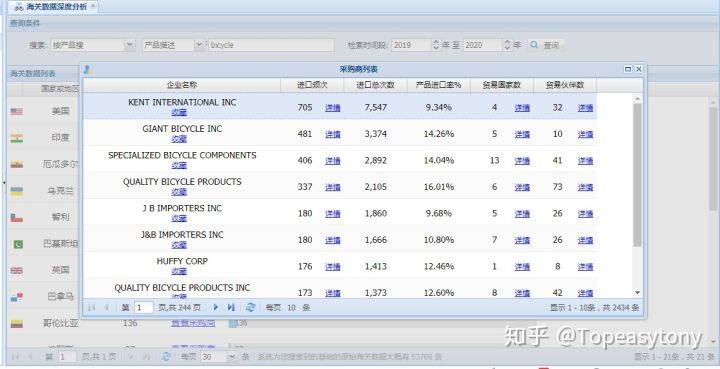Open the 按产品搜 search type dropdown
Image resolution: width=720 pixels, height=369 pixels.
[130, 45]
